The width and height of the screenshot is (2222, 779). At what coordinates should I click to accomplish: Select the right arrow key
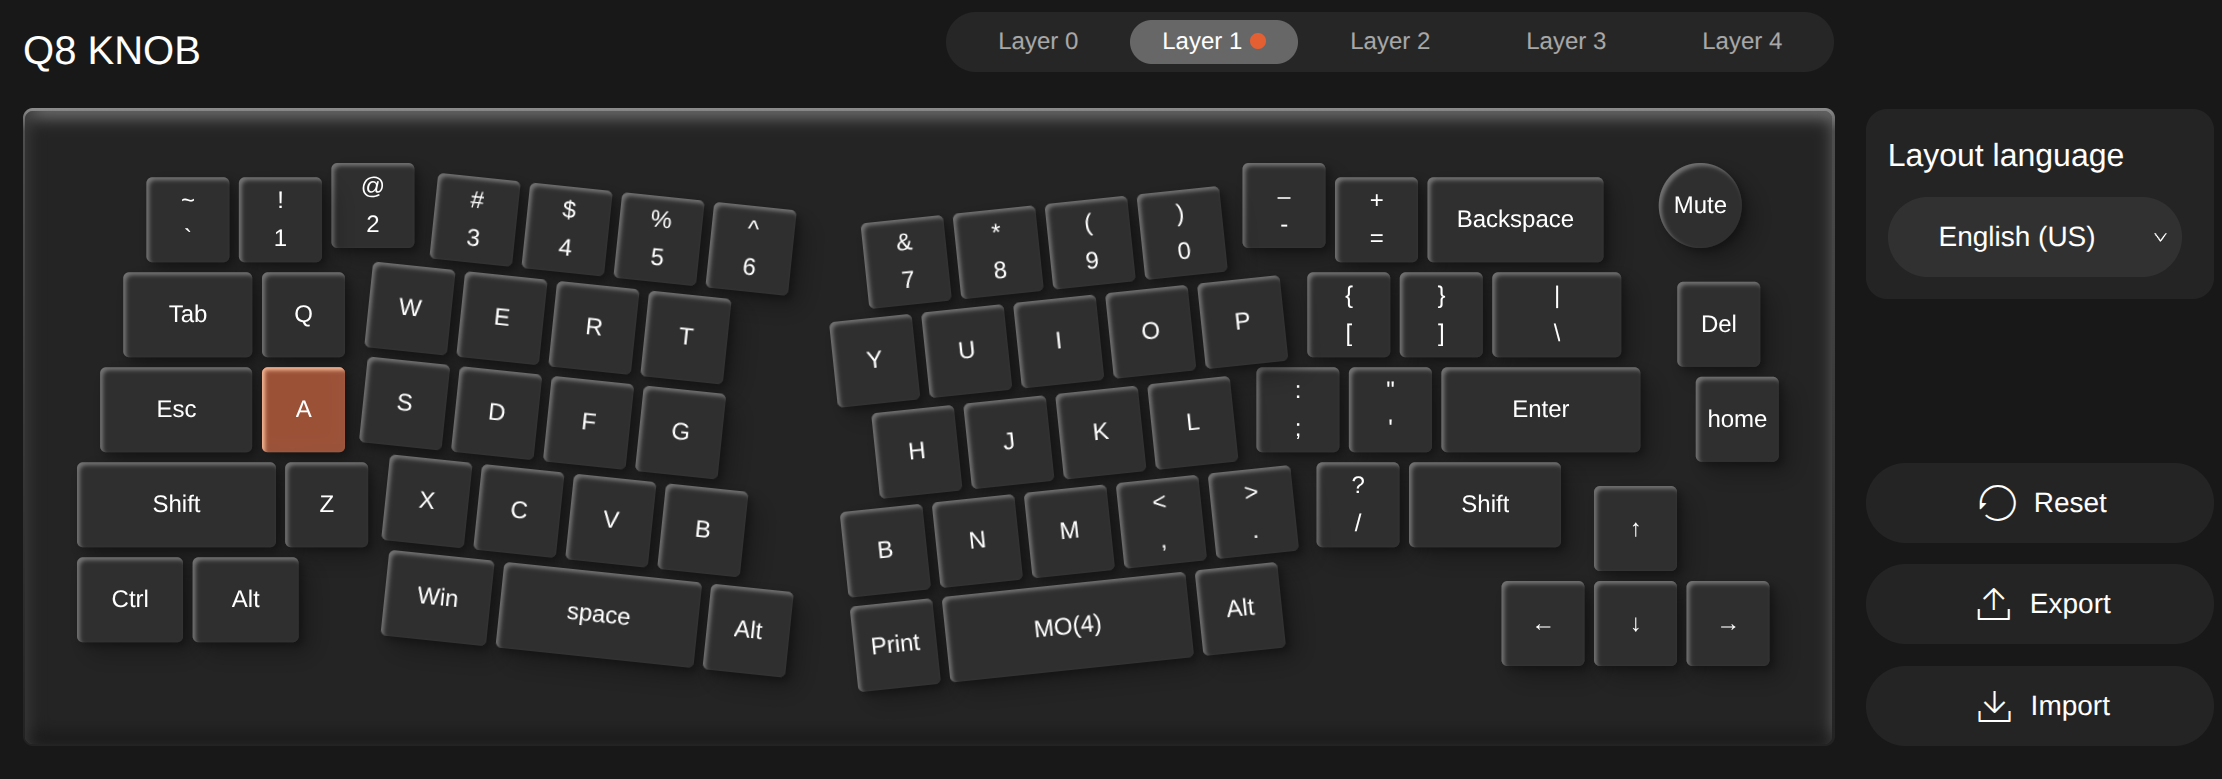(x=1728, y=625)
